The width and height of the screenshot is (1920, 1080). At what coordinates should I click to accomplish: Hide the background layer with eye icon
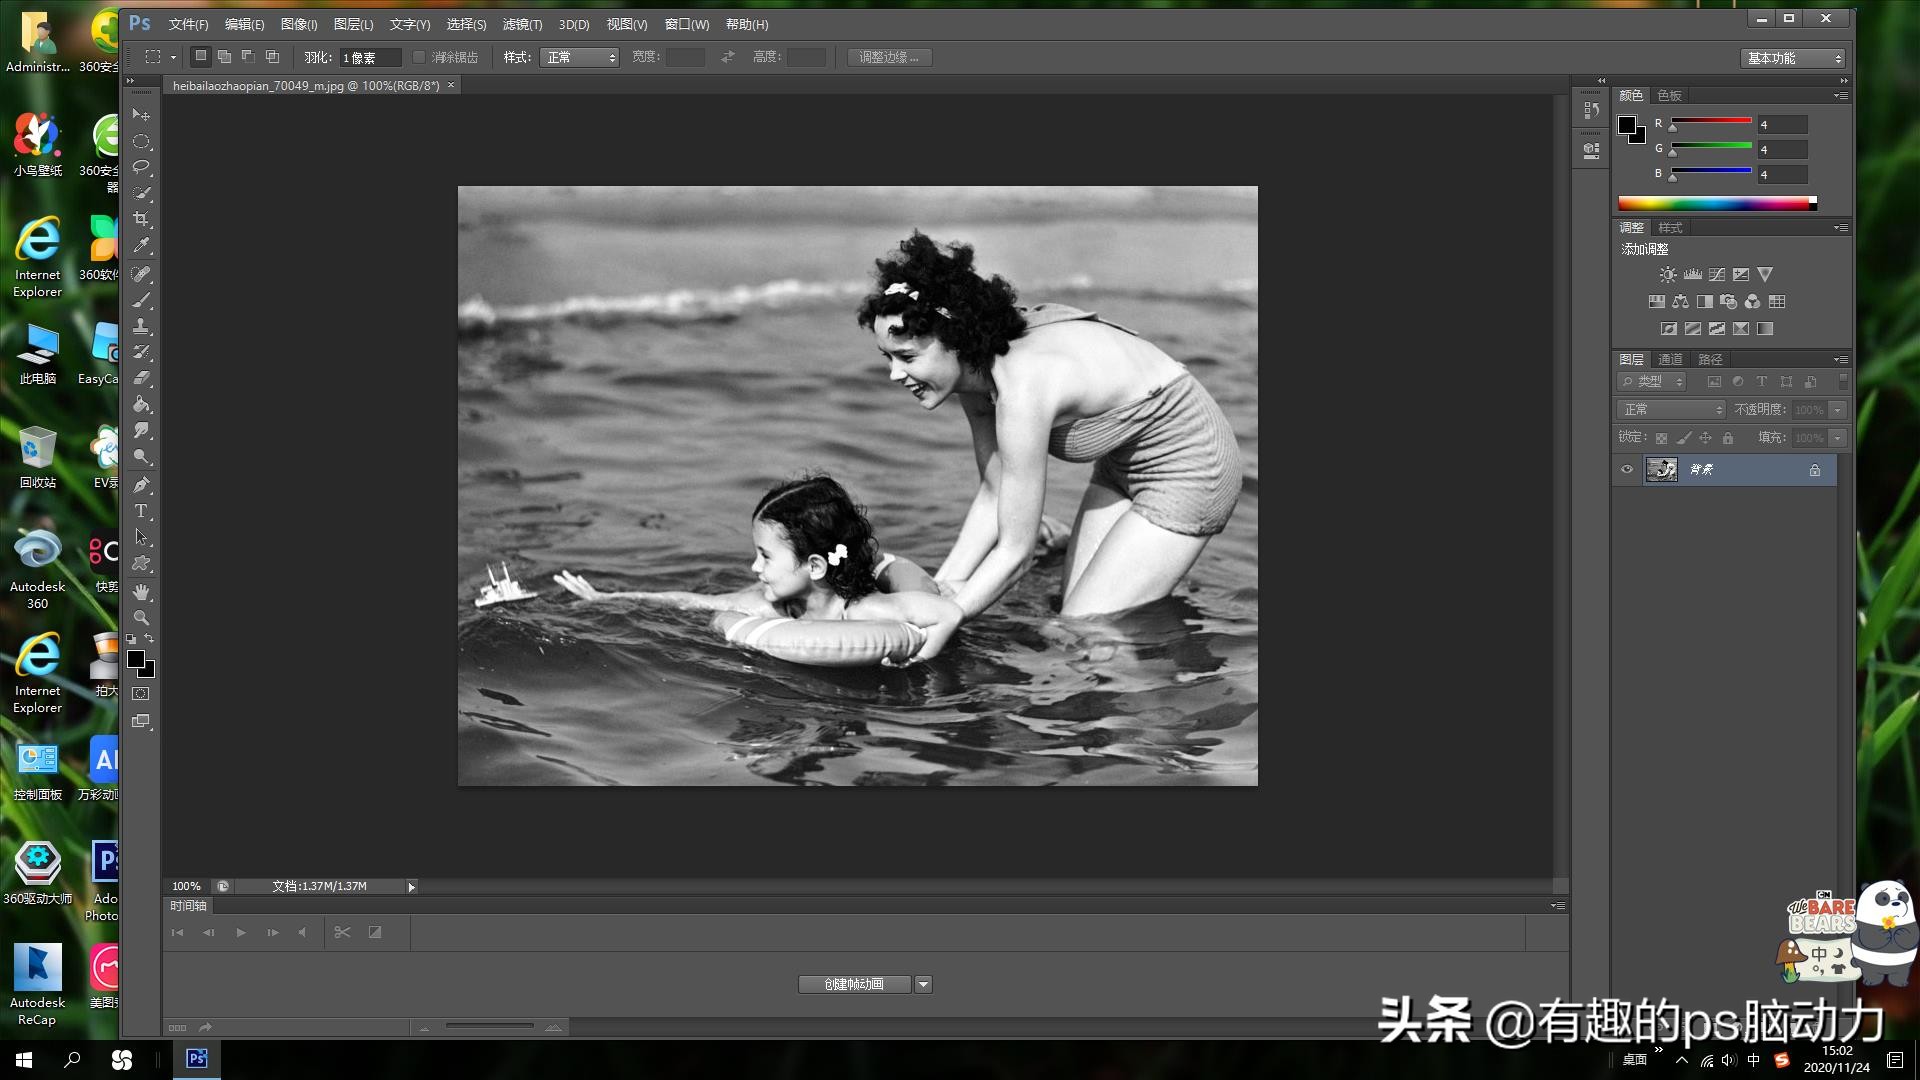pyautogui.click(x=1627, y=470)
